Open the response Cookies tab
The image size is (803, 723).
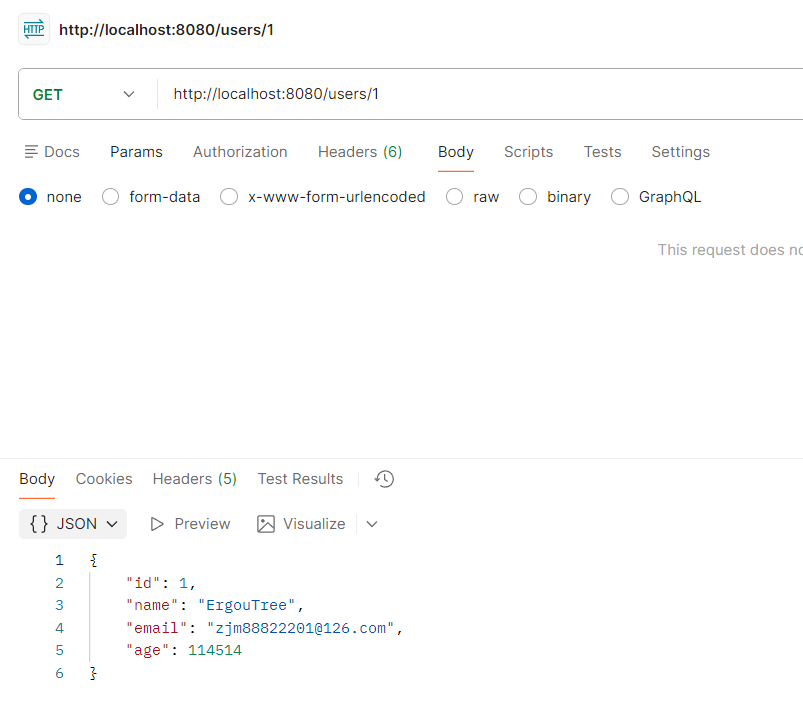tap(104, 479)
